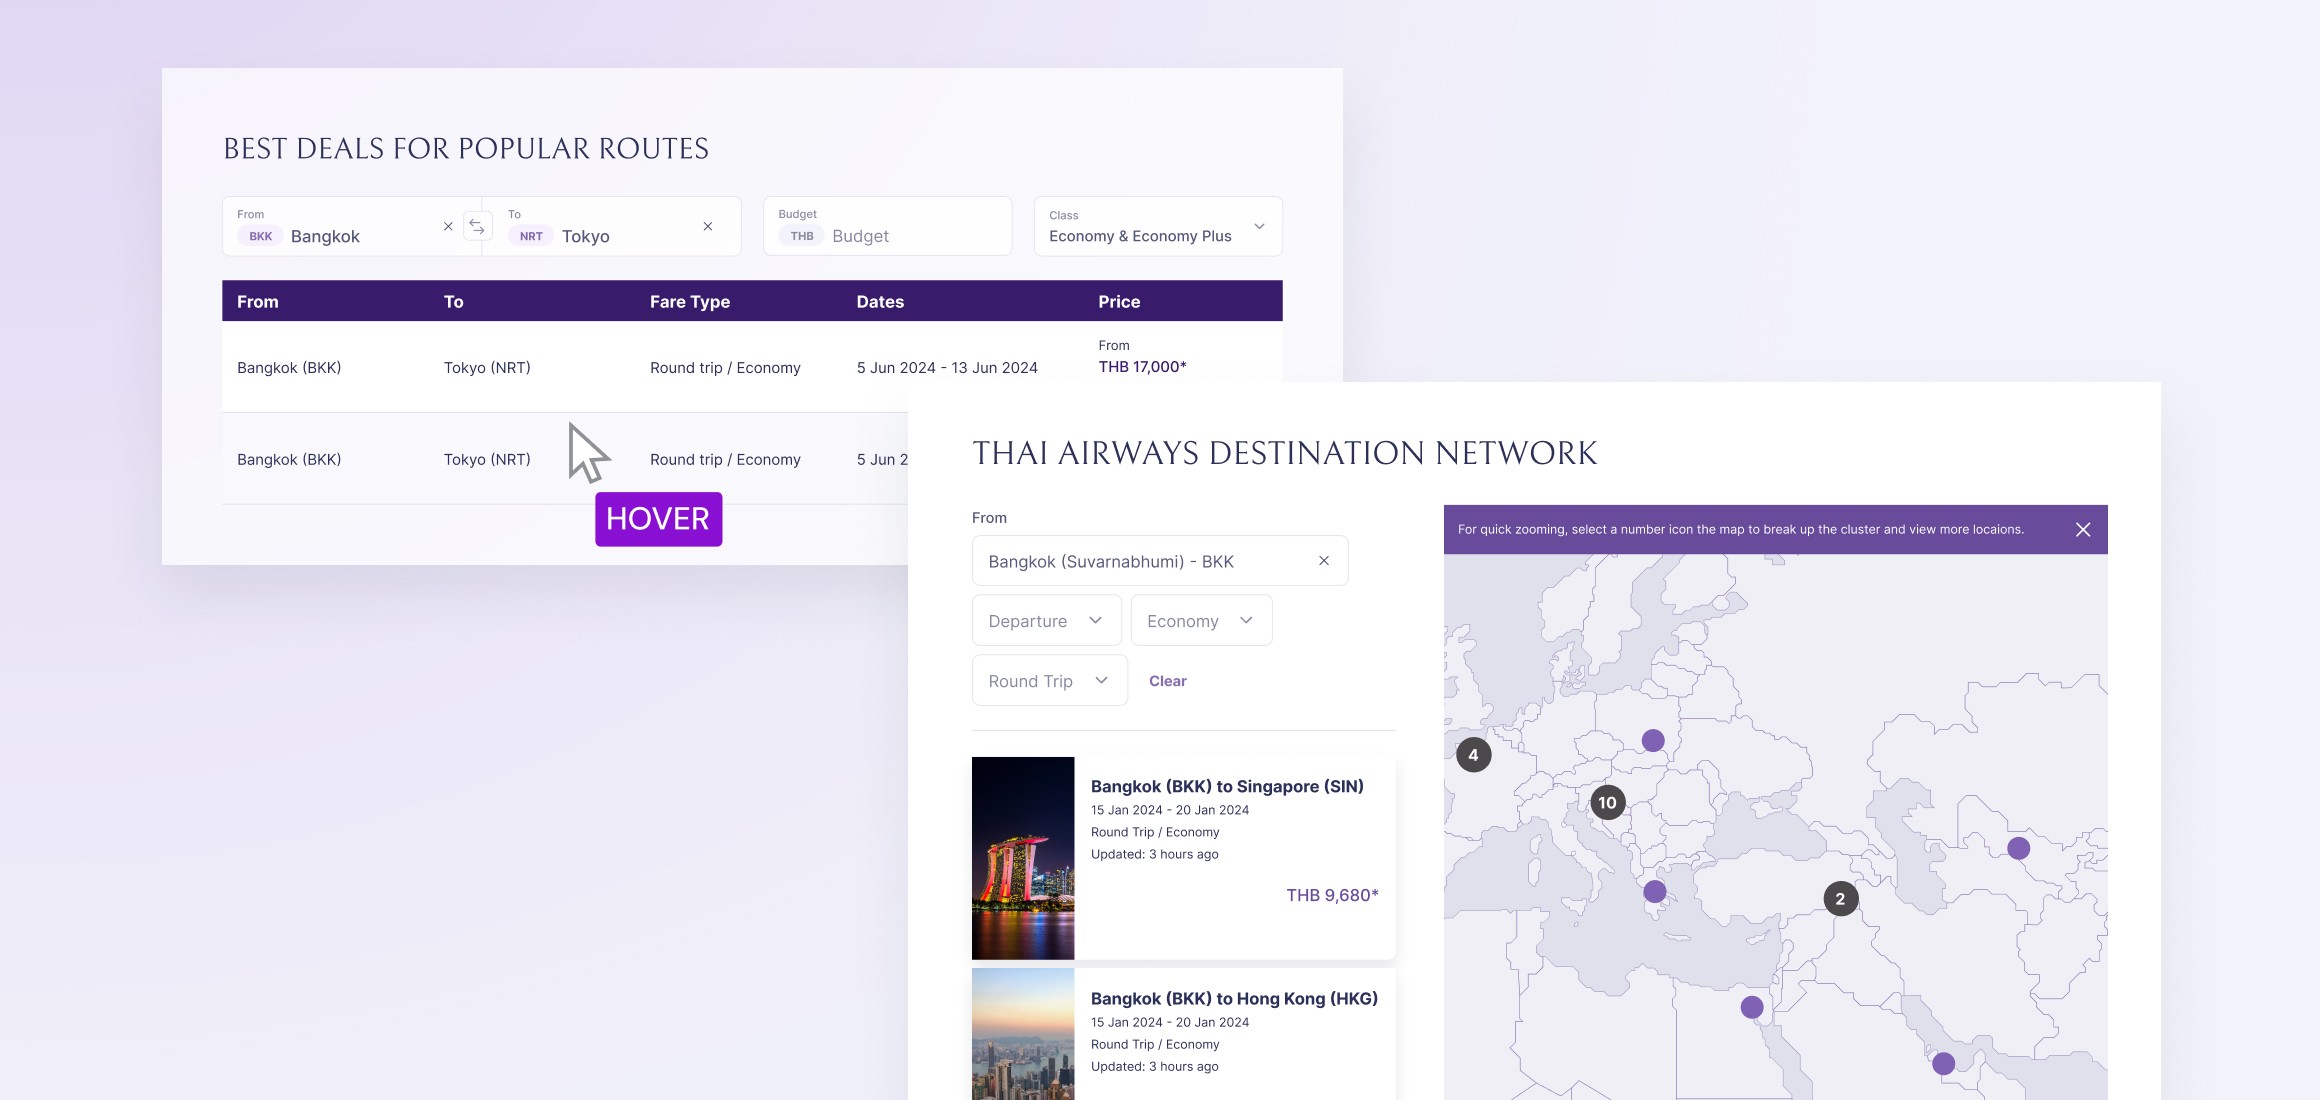Click the Clear filters link
The image size is (2320, 1100).
tap(1167, 681)
